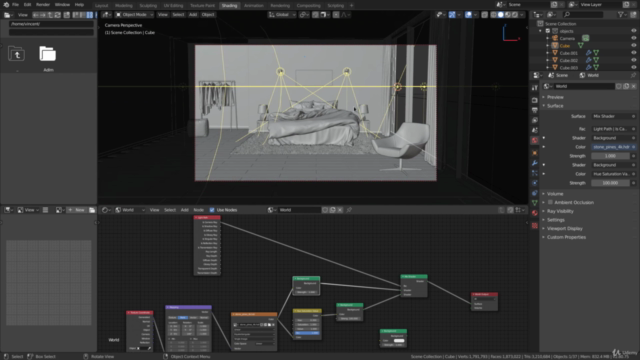Adjust second Strength 100.000 slider

tap(611, 183)
